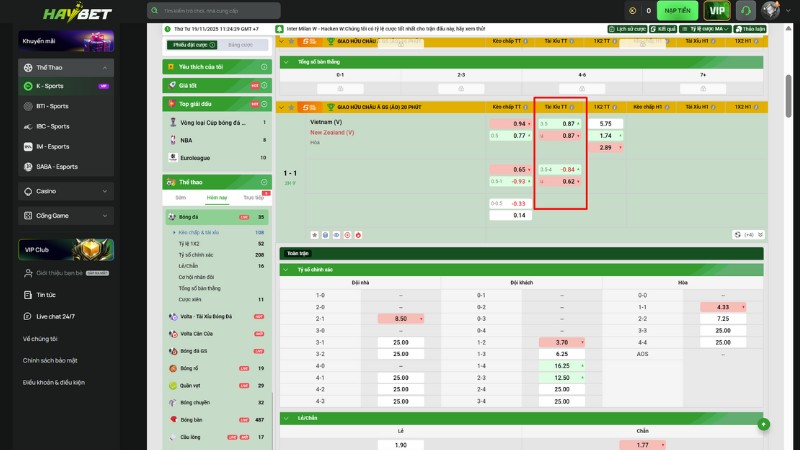Viewport: 800px width, 450px height.
Task: Toggle Phiếu đặt cược bet slip view
Action: point(189,45)
